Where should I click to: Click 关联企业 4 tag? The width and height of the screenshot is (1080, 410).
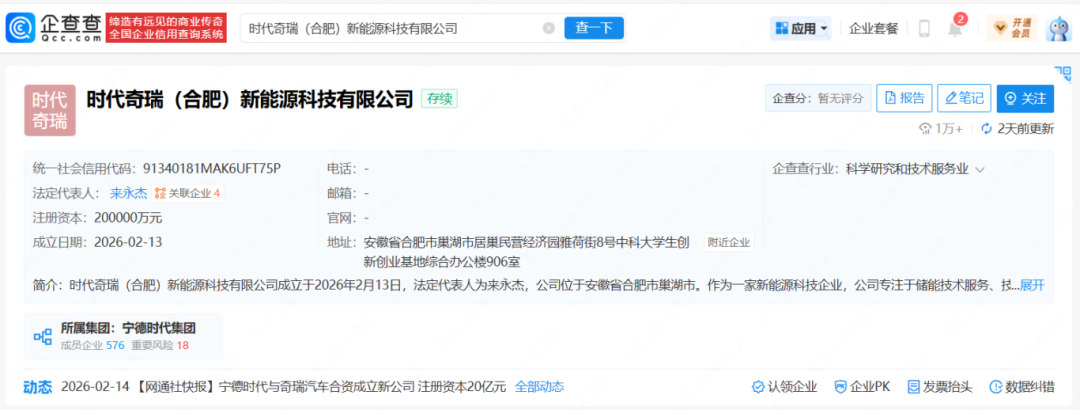(187, 194)
